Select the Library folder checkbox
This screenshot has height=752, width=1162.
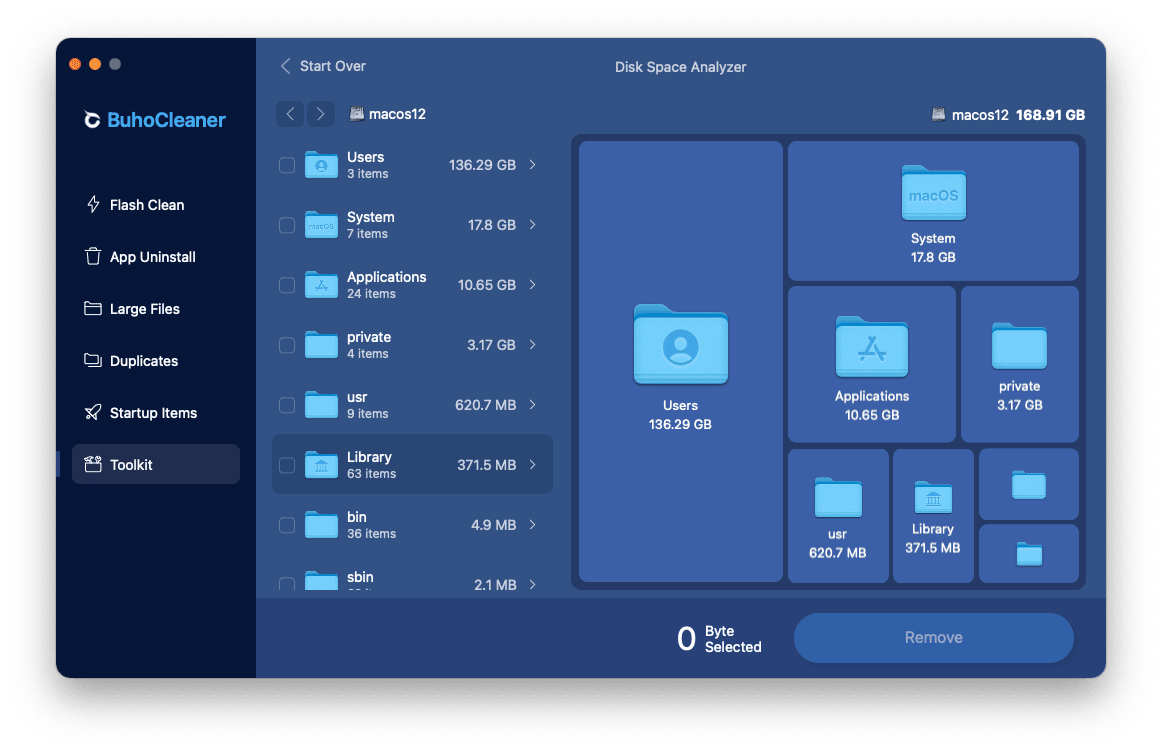point(286,464)
